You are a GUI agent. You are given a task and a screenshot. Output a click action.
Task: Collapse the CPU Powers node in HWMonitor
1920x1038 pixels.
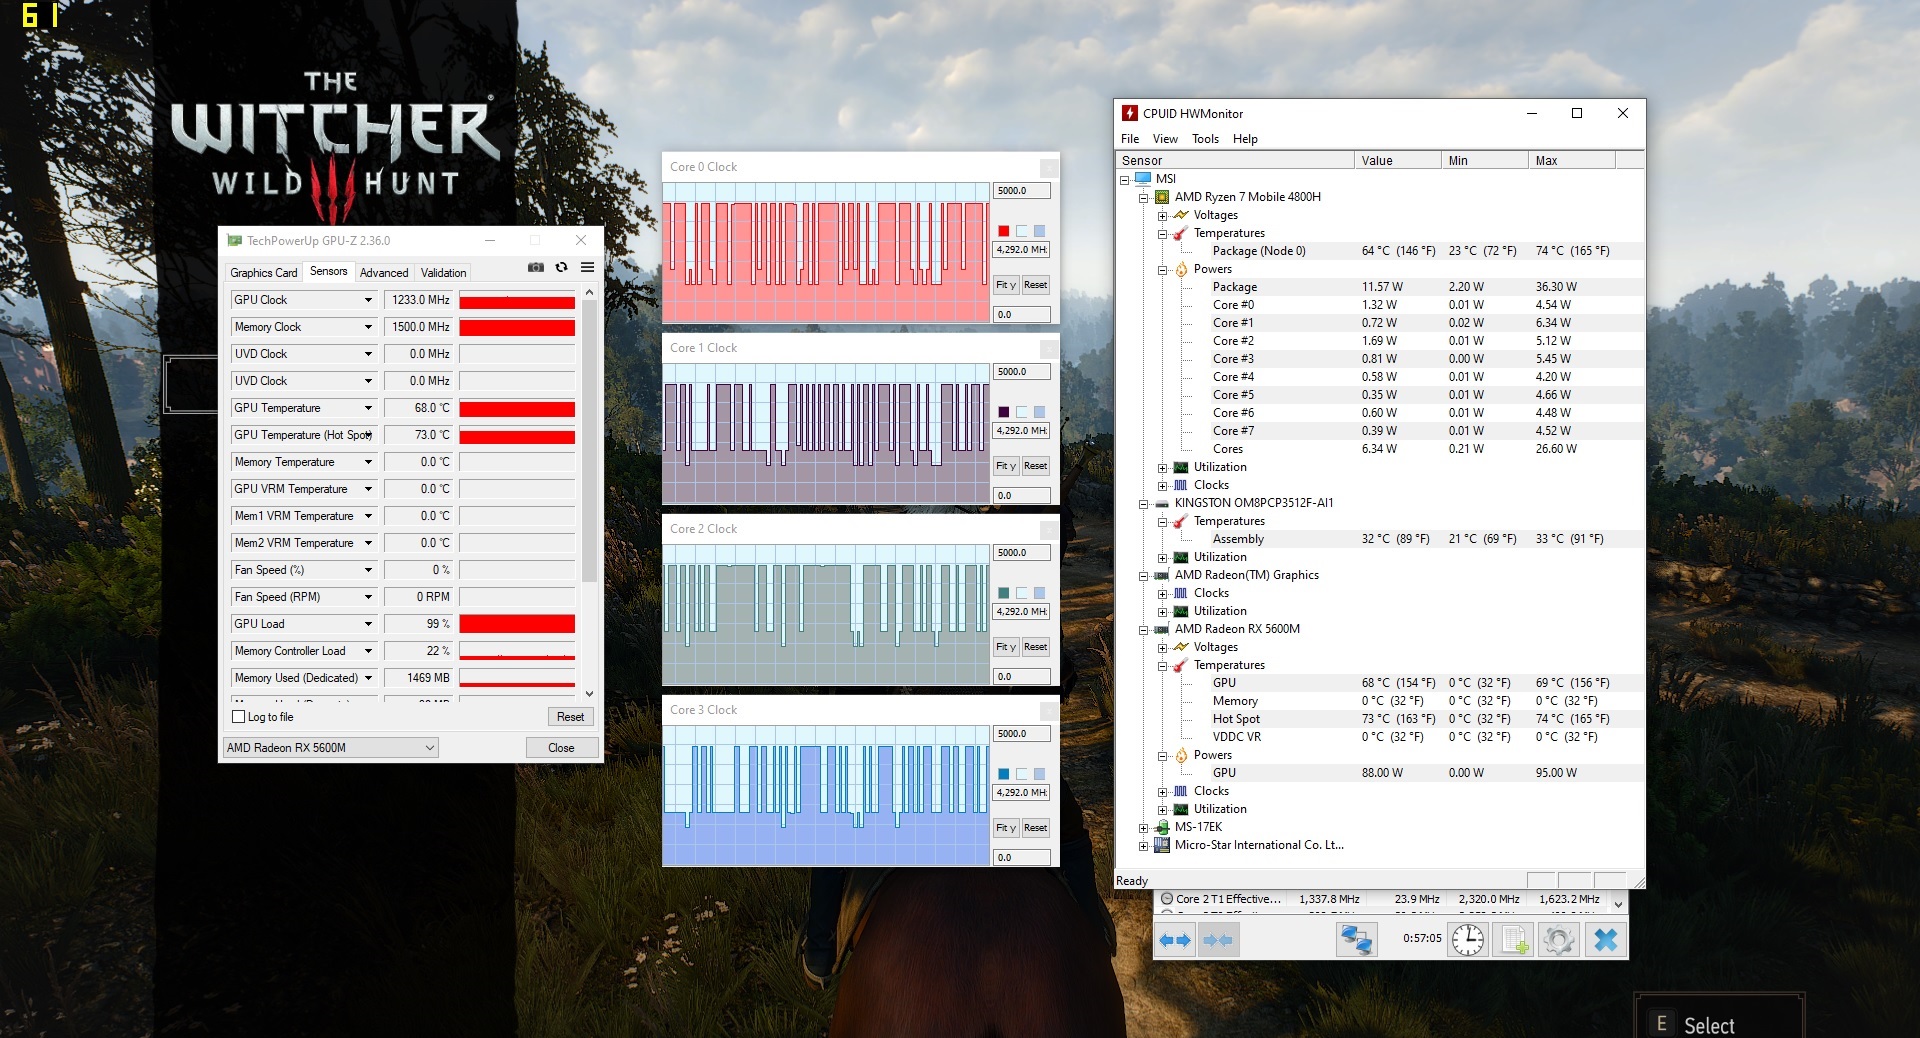click(x=1162, y=270)
